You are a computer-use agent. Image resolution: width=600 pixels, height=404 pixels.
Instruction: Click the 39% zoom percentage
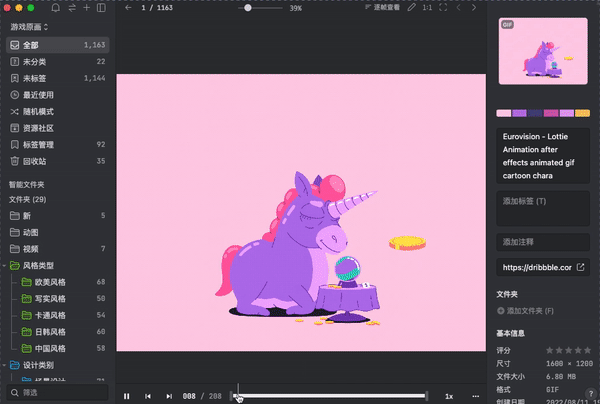296,8
